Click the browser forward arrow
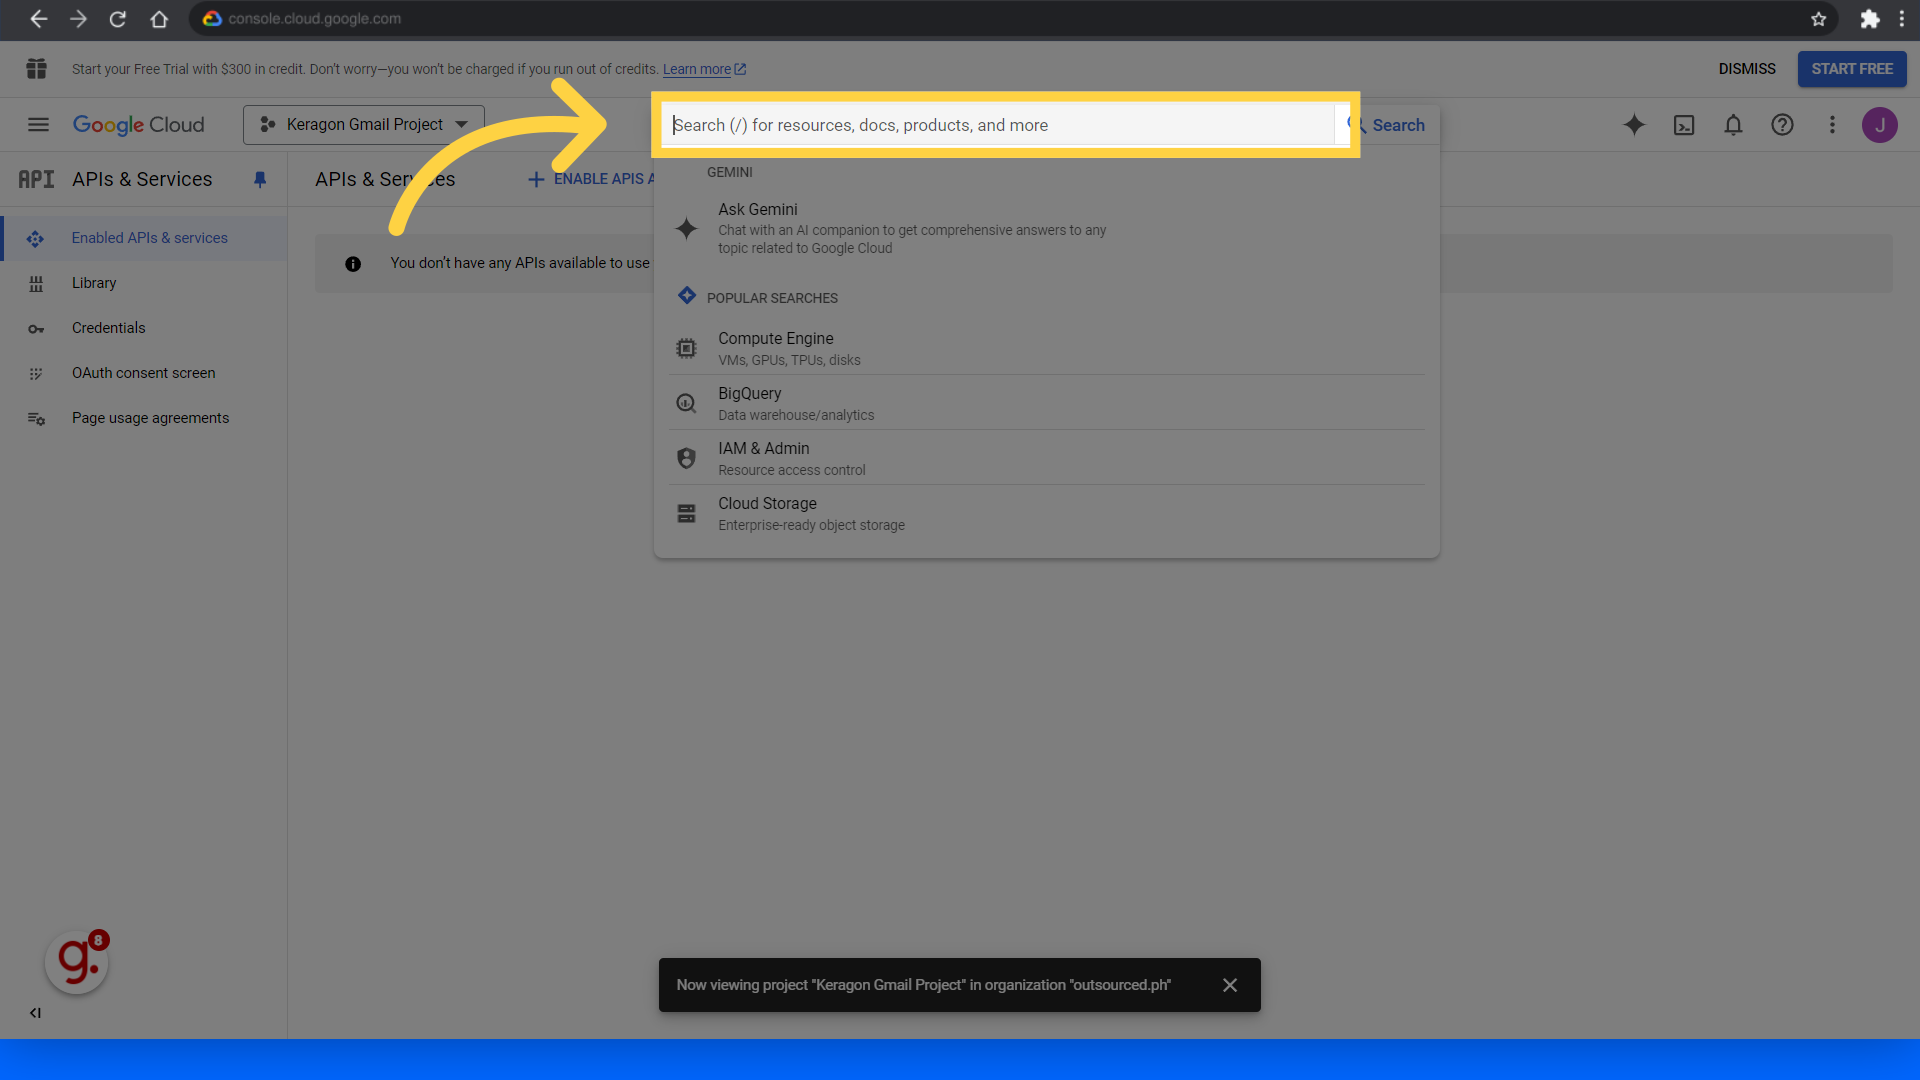The width and height of the screenshot is (1920, 1080). pyautogui.click(x=78, y=19)
